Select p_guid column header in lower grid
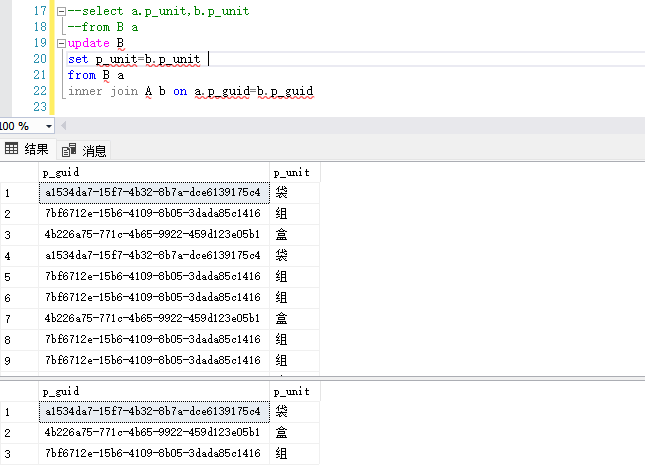Screen dimensions: 645x471 [154, 391]
